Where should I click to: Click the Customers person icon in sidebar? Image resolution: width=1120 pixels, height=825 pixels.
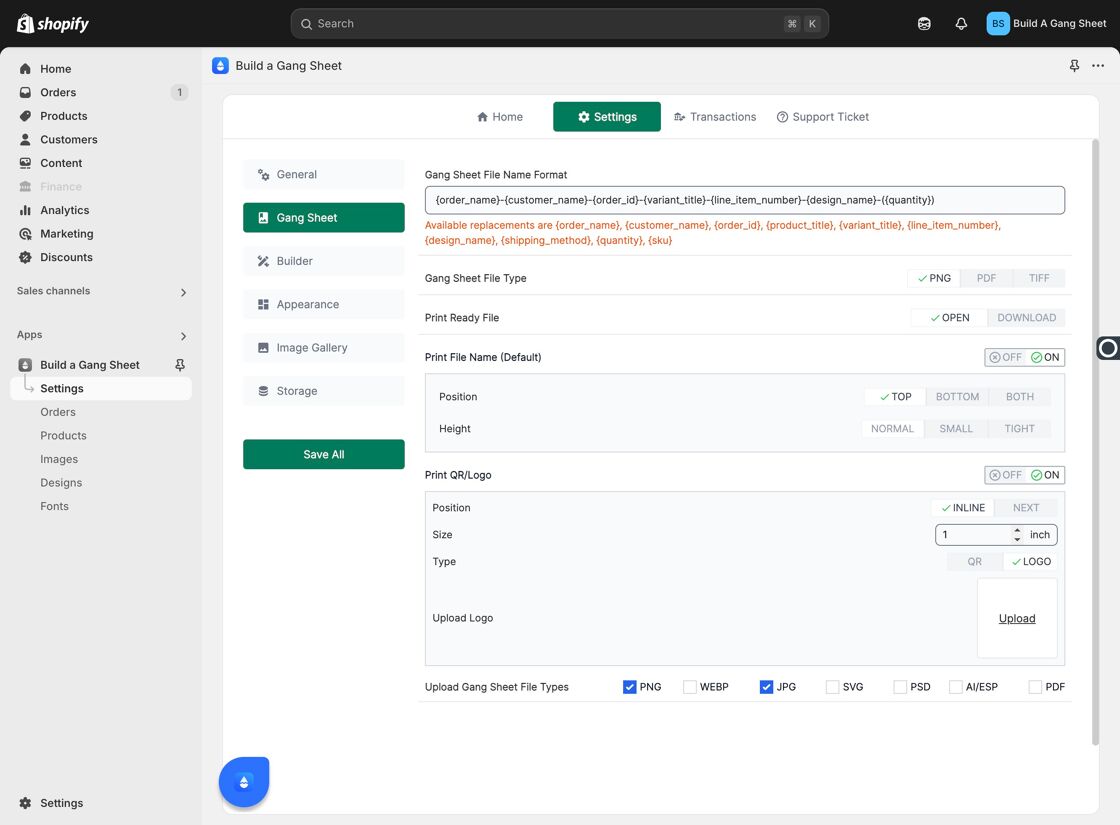[x=25, y=139]
